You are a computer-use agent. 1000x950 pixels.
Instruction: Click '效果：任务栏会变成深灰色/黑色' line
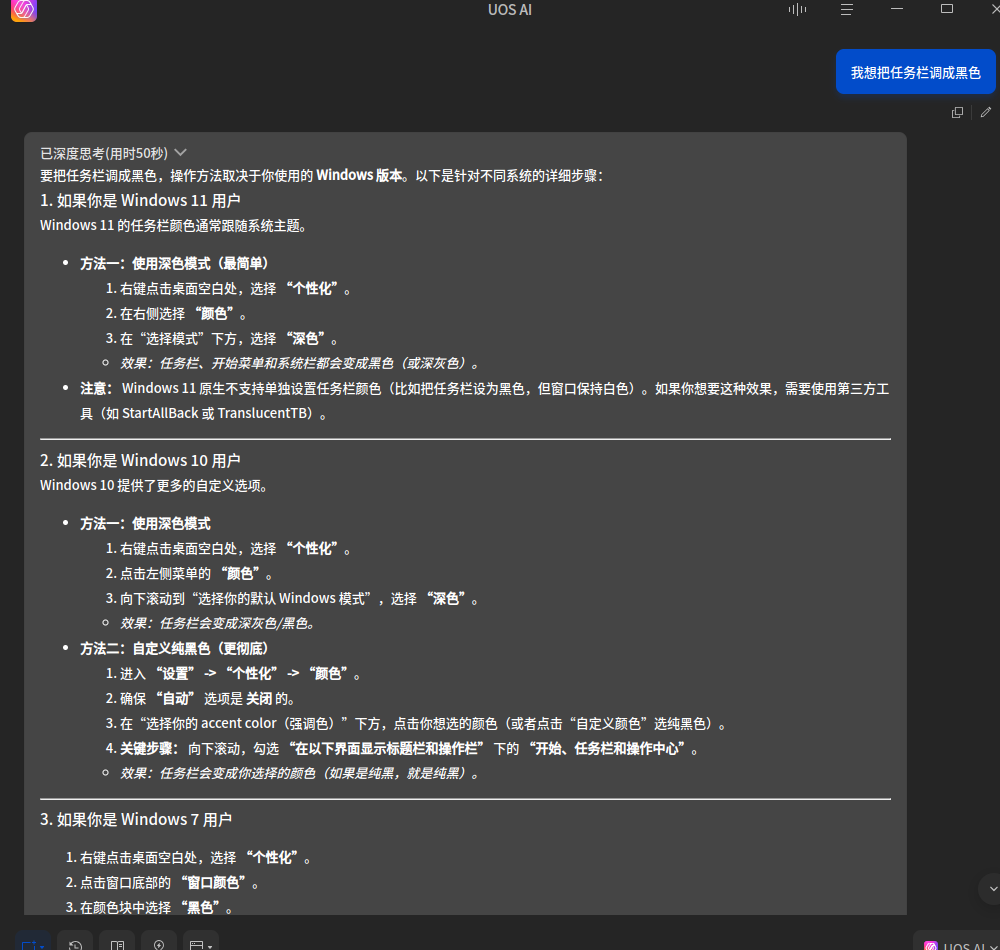217,624
